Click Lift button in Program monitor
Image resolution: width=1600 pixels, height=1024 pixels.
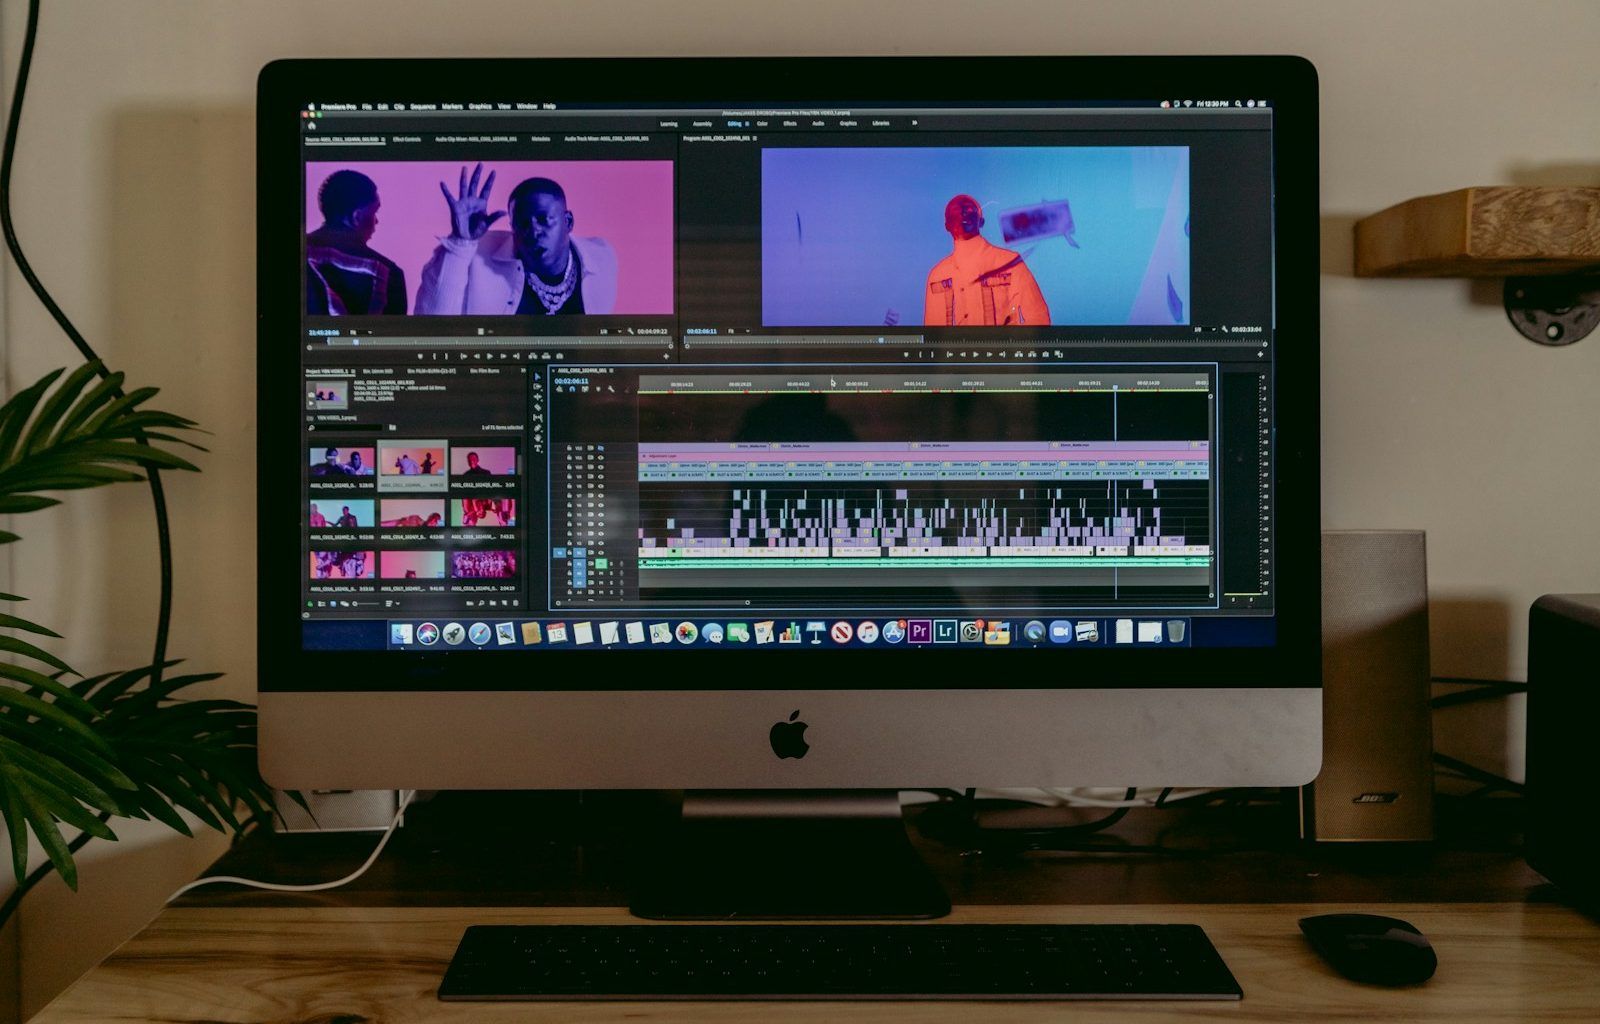[x=1019, y=354]
